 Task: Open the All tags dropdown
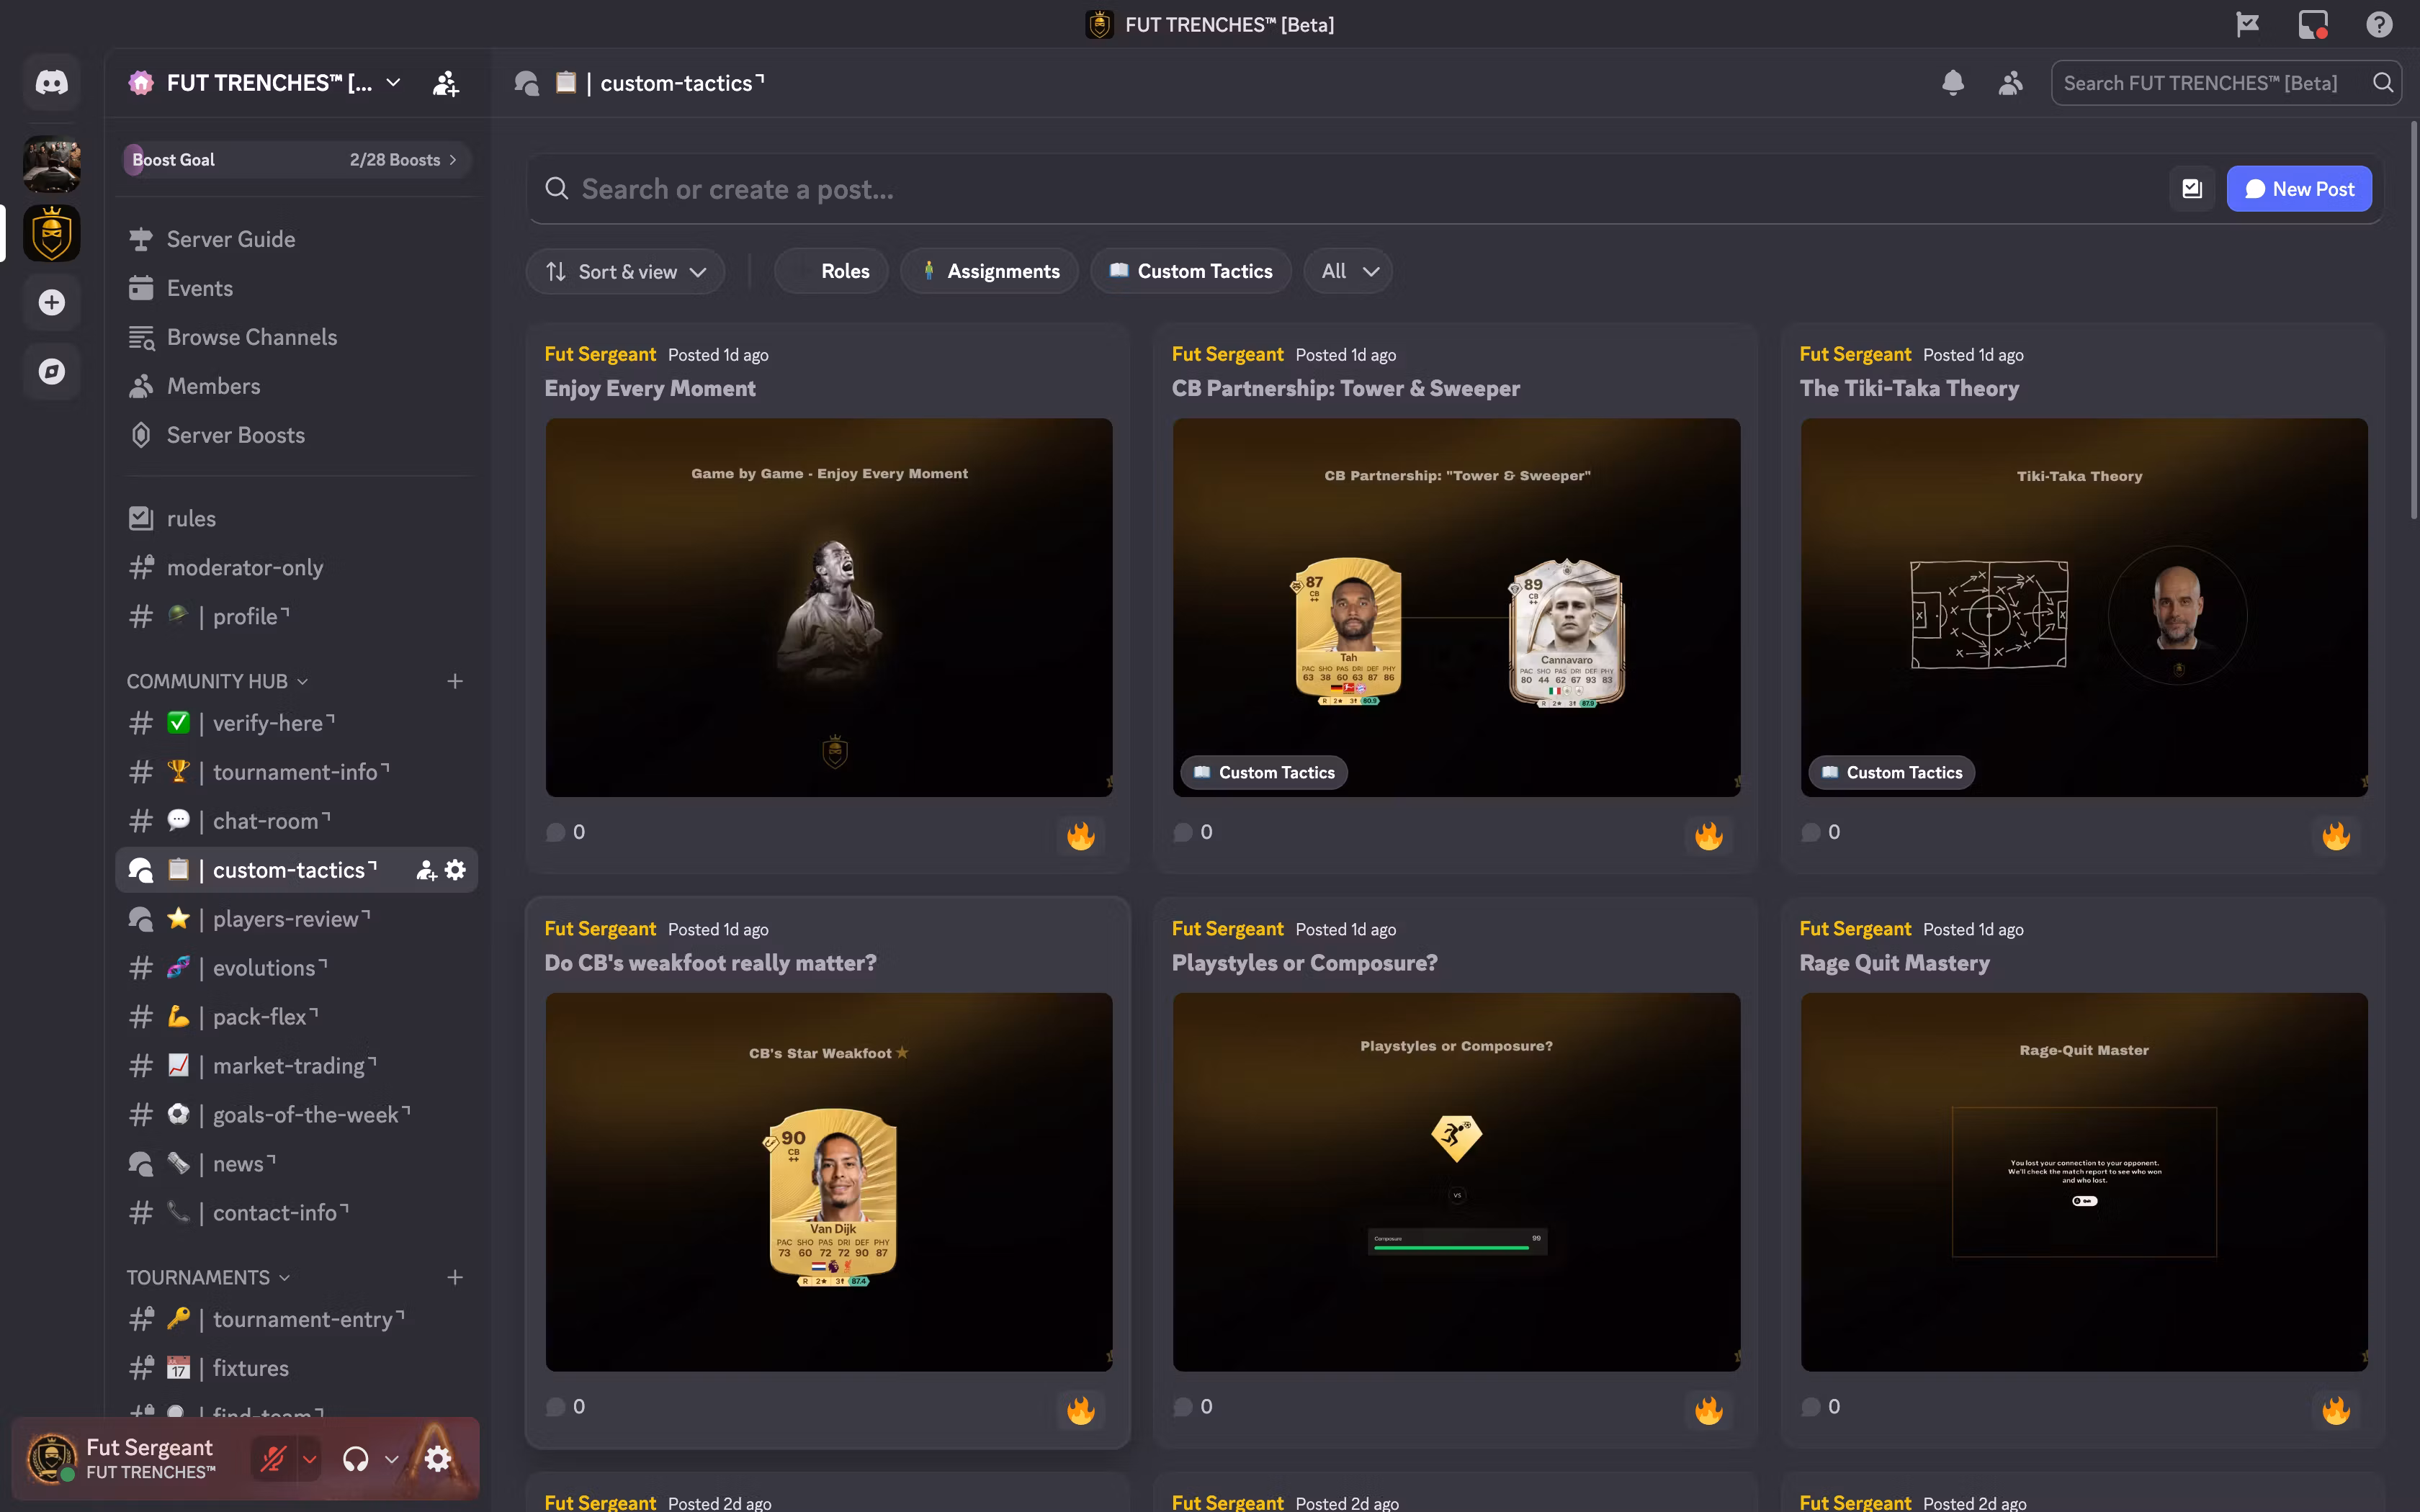coord(1348,271)
